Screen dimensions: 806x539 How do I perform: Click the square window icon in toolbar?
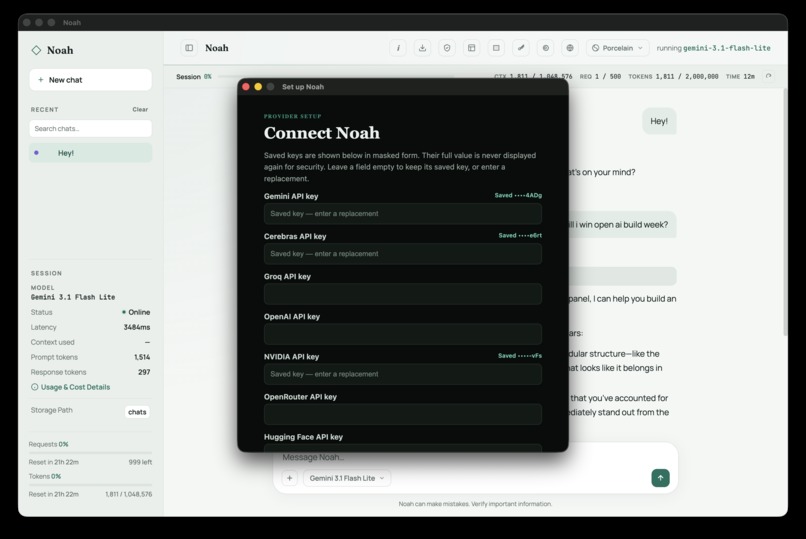point(496,48)
